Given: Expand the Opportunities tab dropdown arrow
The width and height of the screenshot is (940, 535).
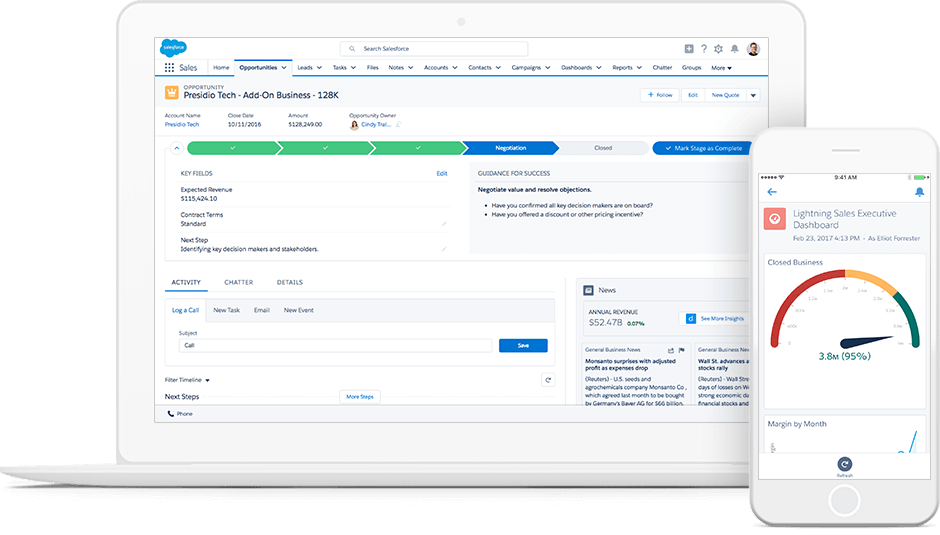Looking at the screenshot, I should tap(285, 68).
